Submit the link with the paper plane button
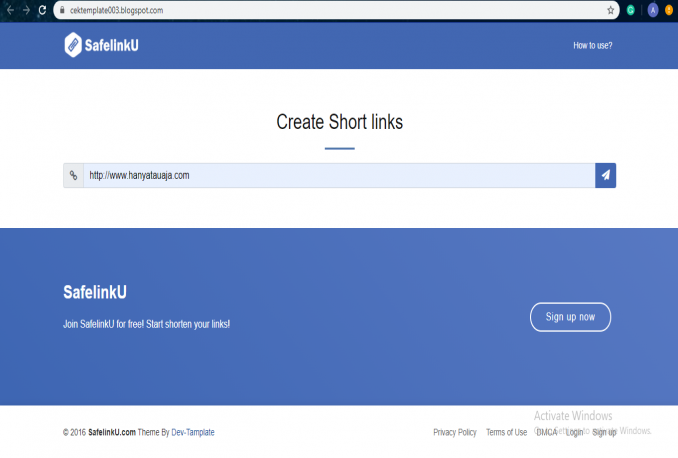Image resolution: width=678 pixels, height=458 pixels. [605, 176]
